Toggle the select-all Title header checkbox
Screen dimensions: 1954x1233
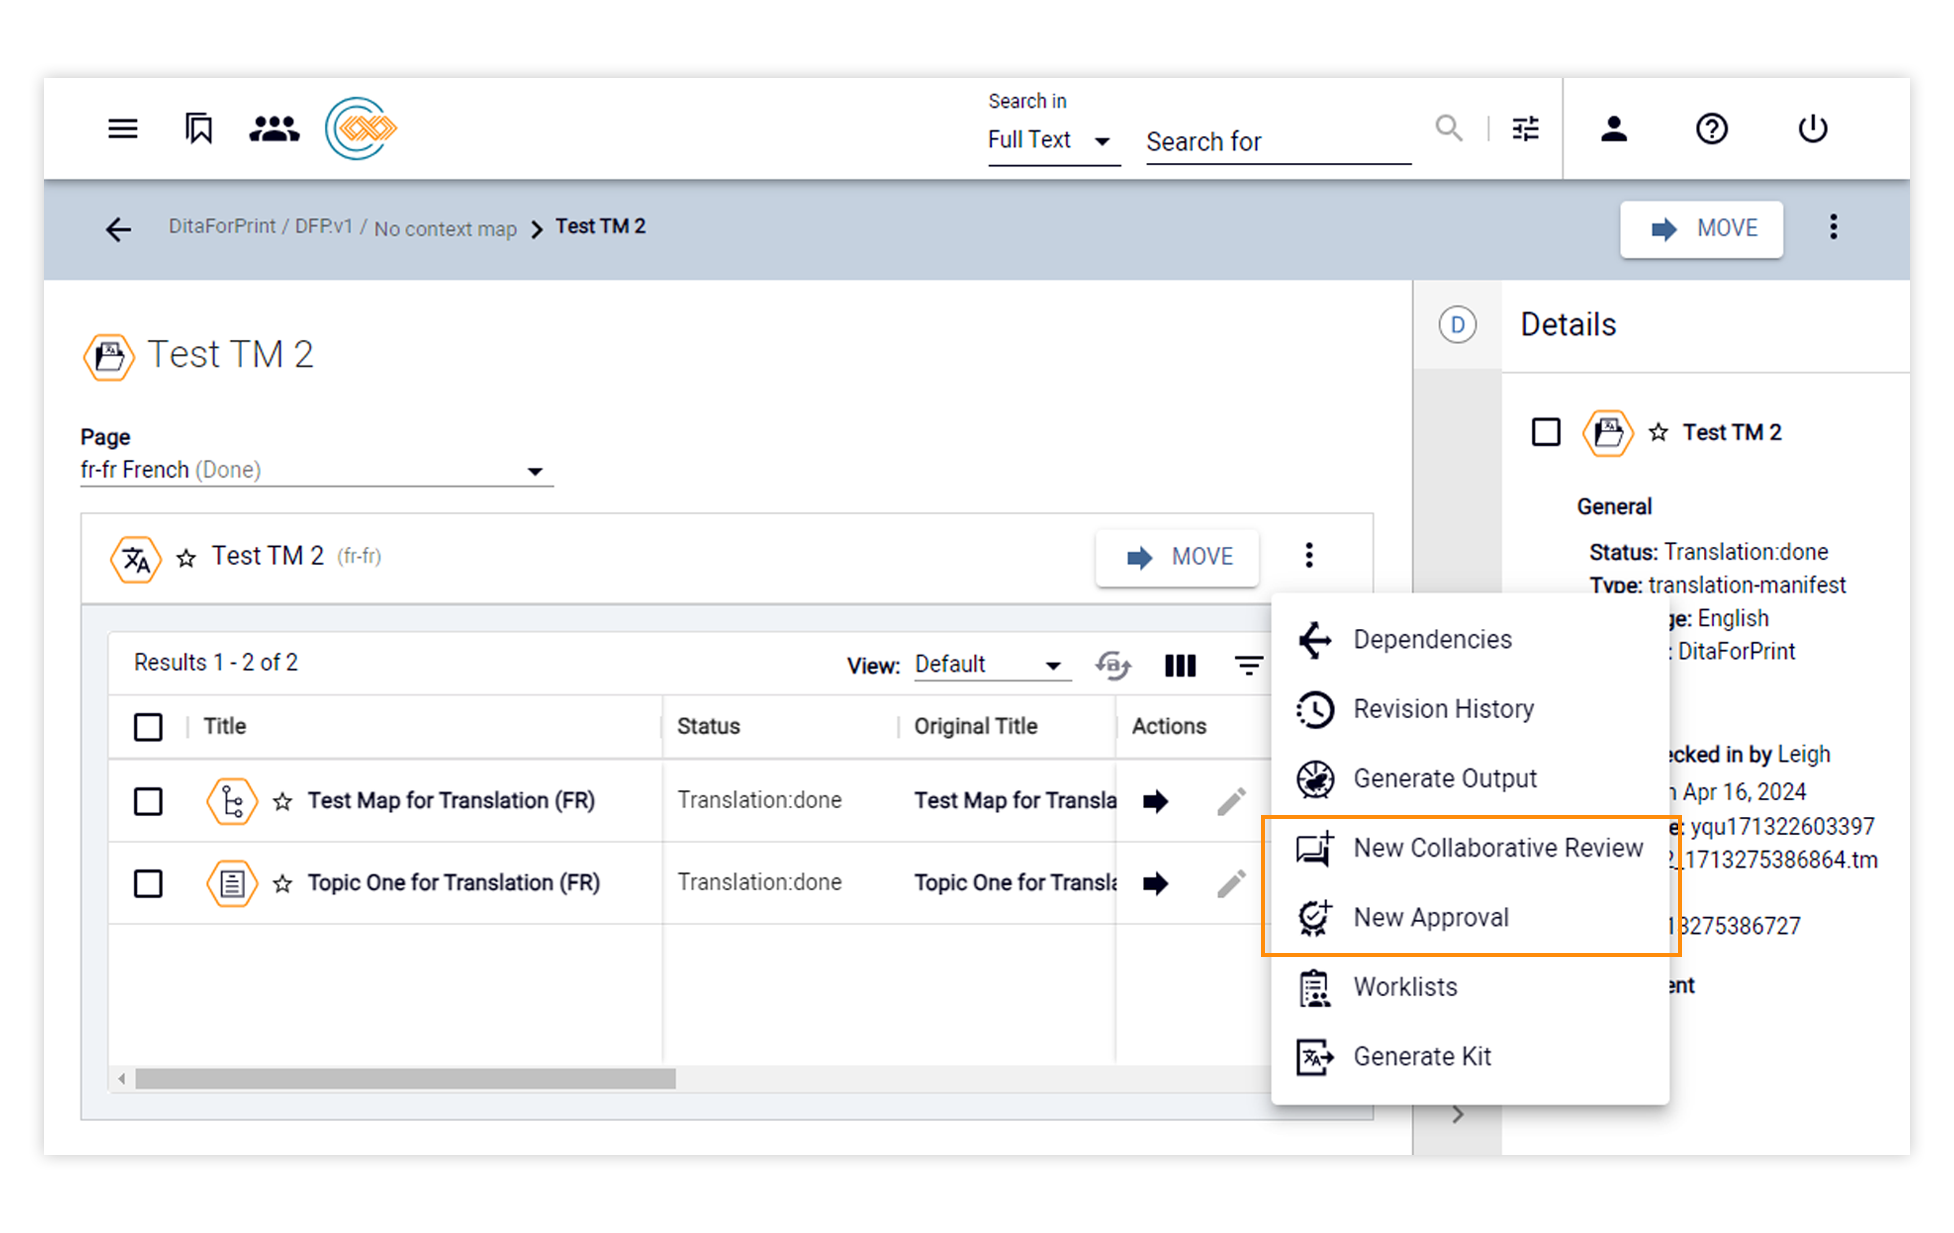pyautogui.click(x=148, y=727)
